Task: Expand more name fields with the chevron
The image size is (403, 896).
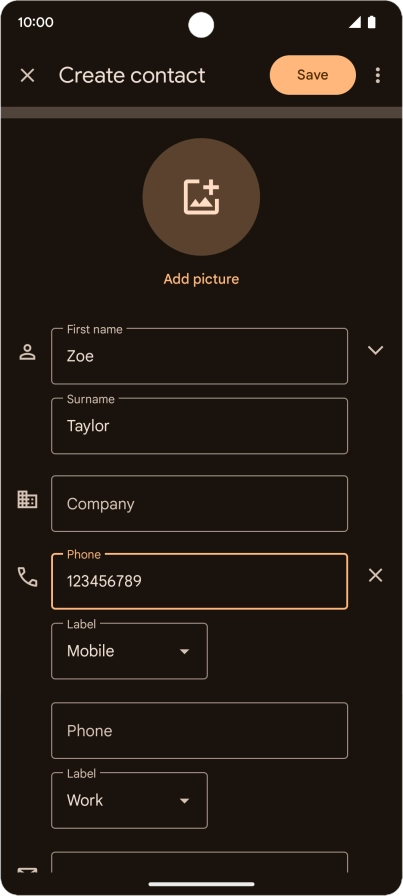Action: 376,350
